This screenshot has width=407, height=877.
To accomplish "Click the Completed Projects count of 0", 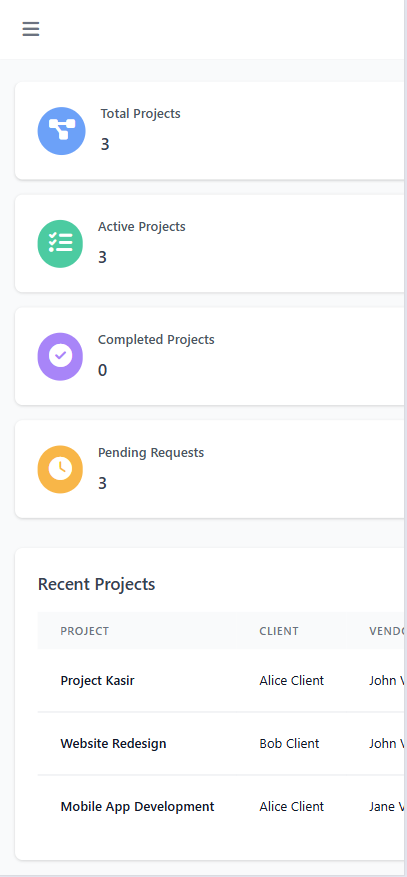I will (102, 370).
